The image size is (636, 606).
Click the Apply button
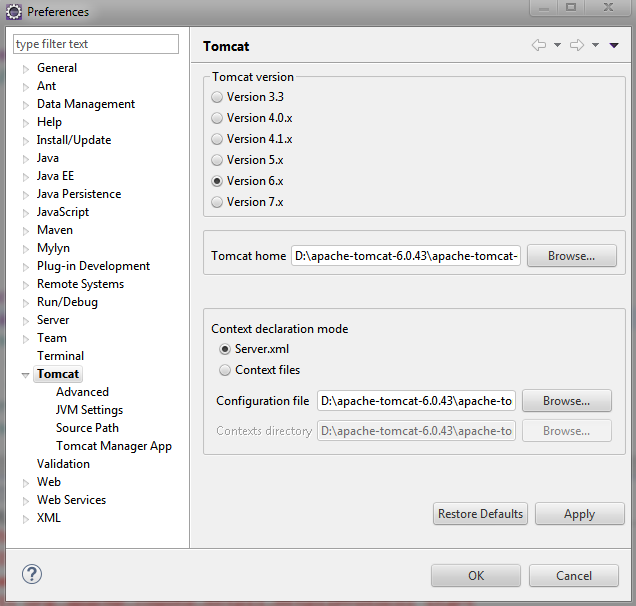tap(580, 514)
